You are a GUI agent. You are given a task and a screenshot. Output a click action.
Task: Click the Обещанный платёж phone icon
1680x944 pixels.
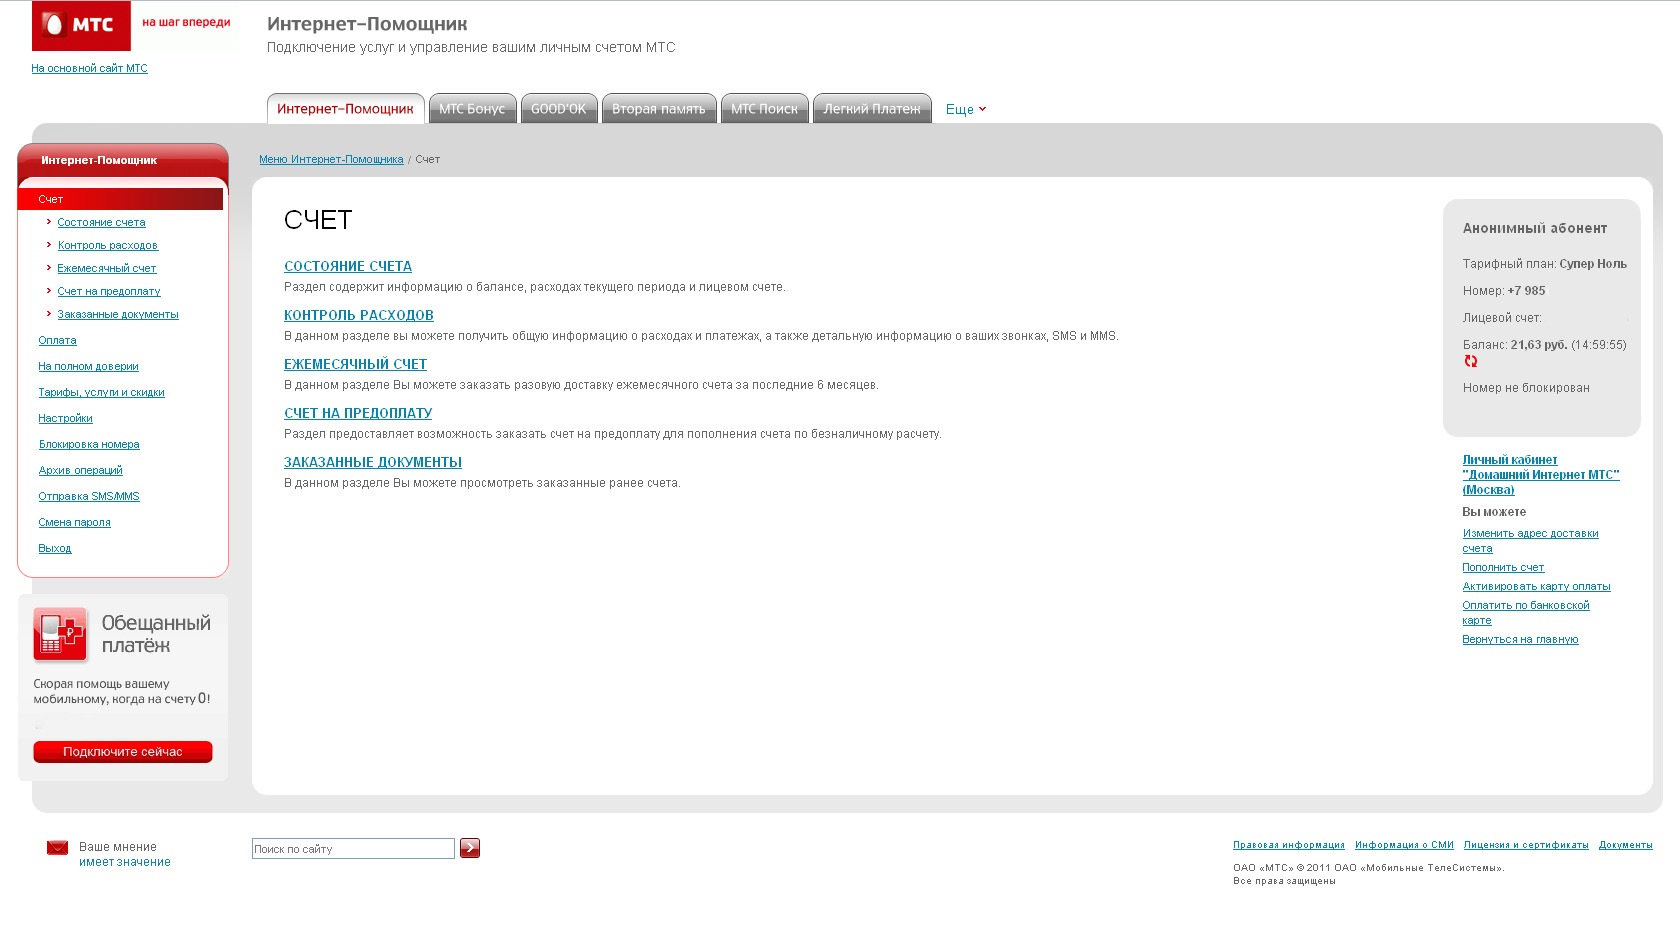[x=60, y=634]
